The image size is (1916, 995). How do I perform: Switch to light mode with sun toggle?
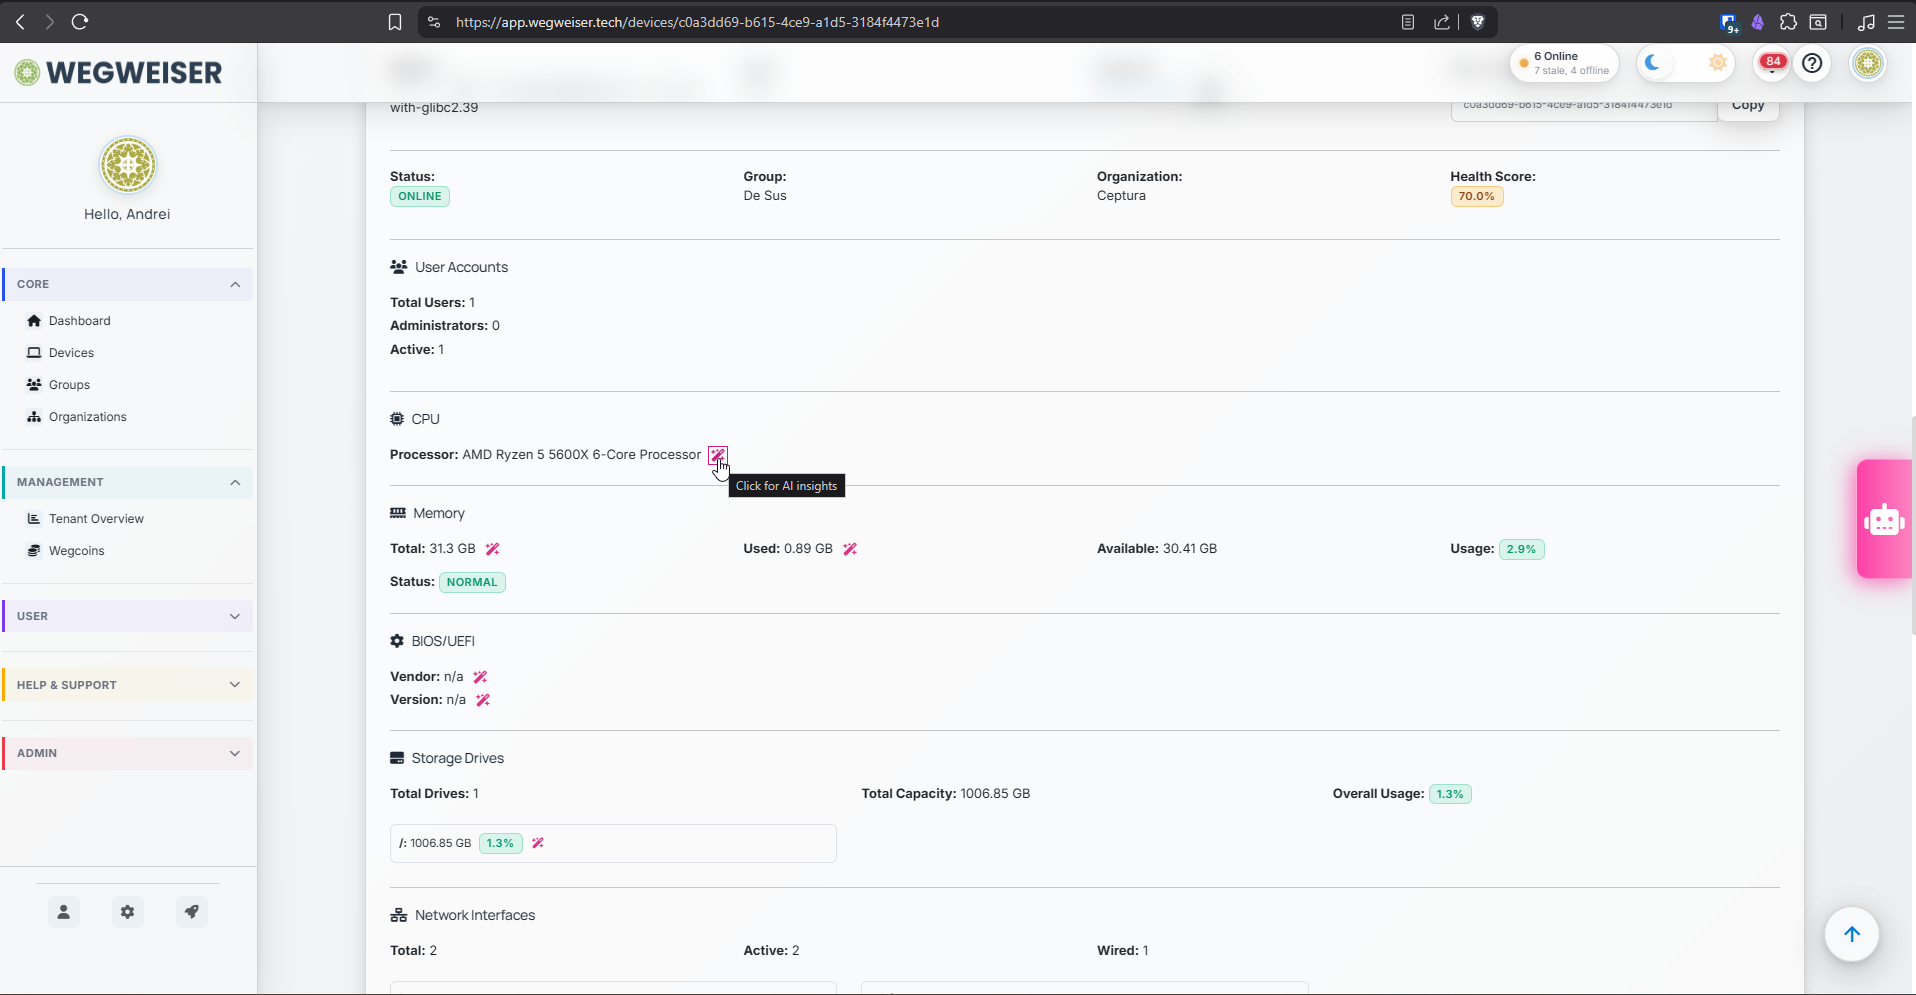coord(1717,63)
